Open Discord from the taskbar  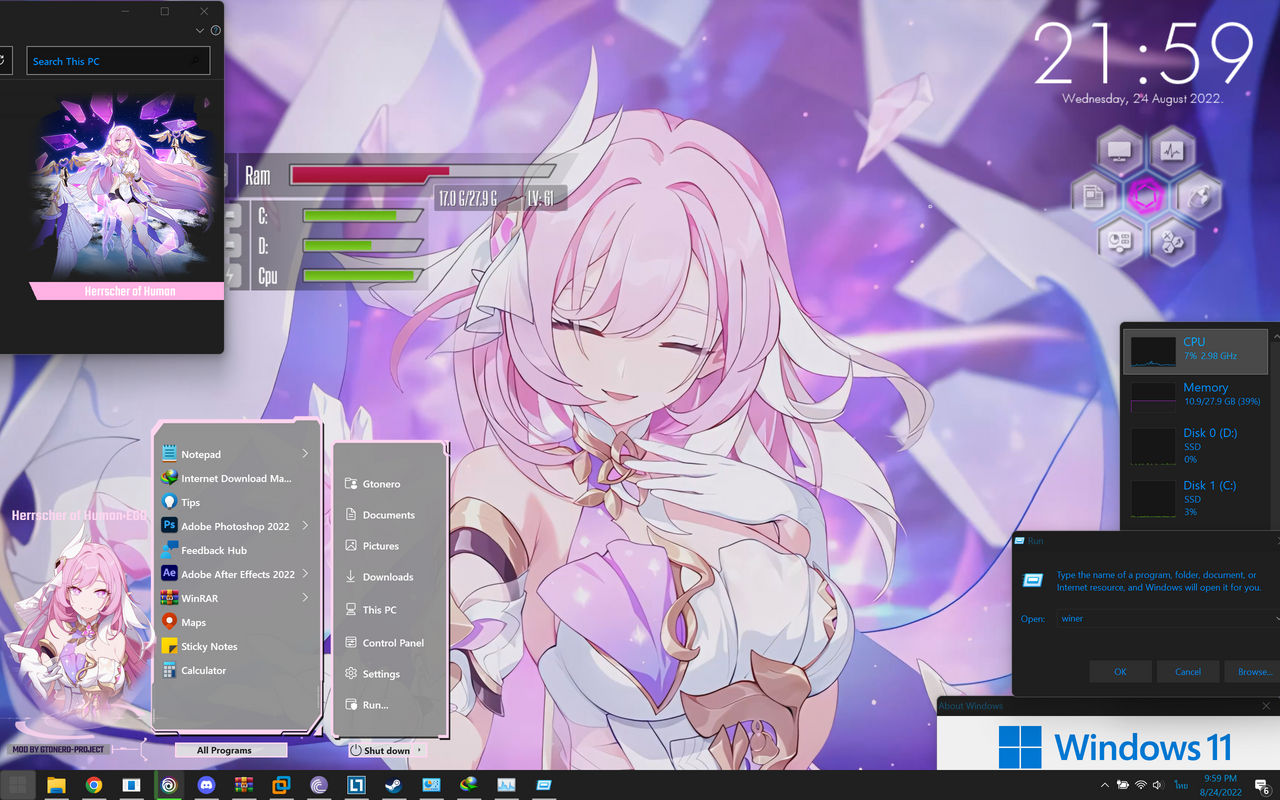tap(206, 785)
